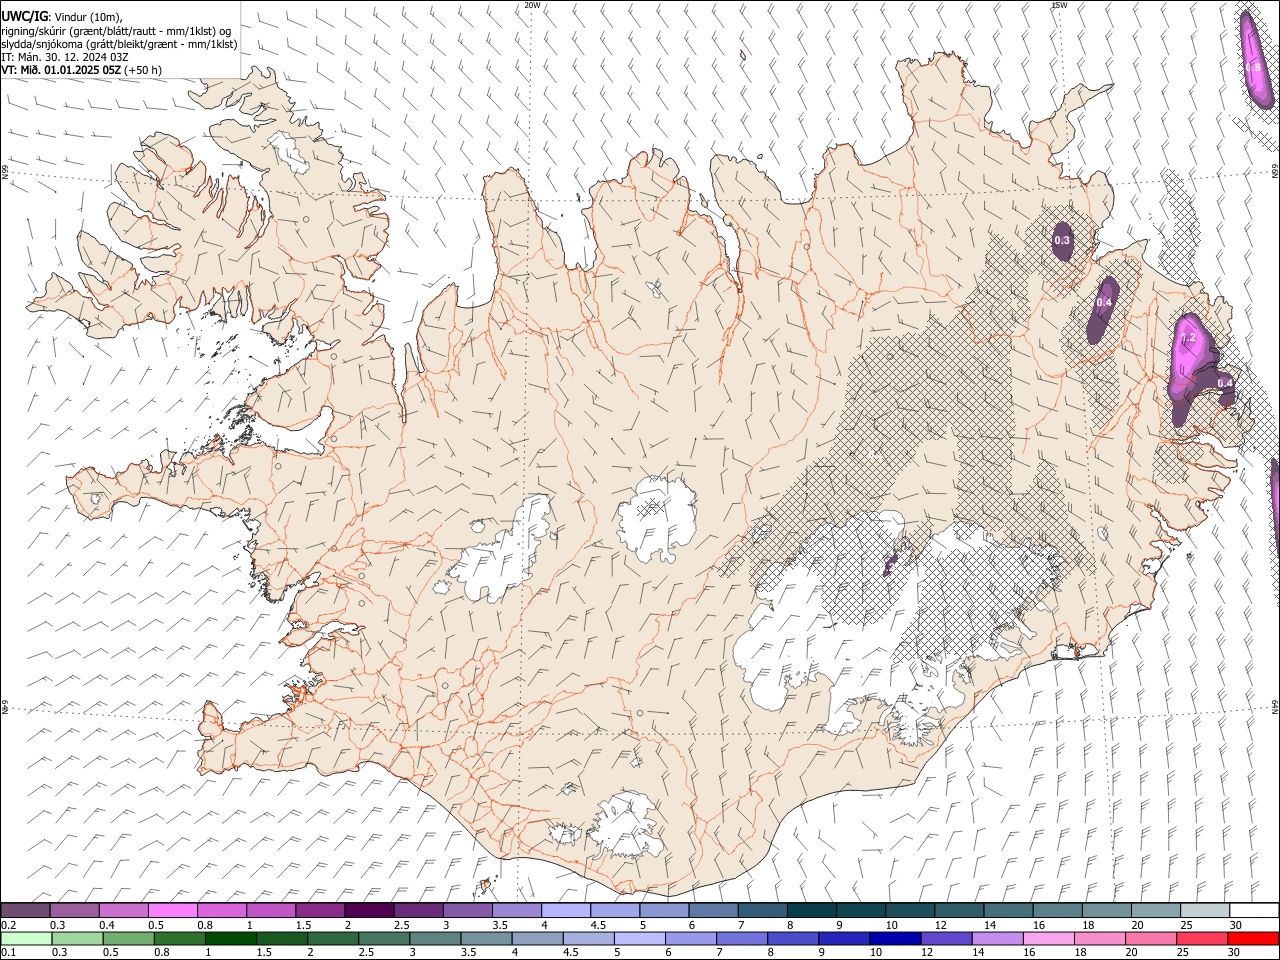
Task: Pick the red-pink 25 swatch in bottom scale
Action: tap(1202, 939)
